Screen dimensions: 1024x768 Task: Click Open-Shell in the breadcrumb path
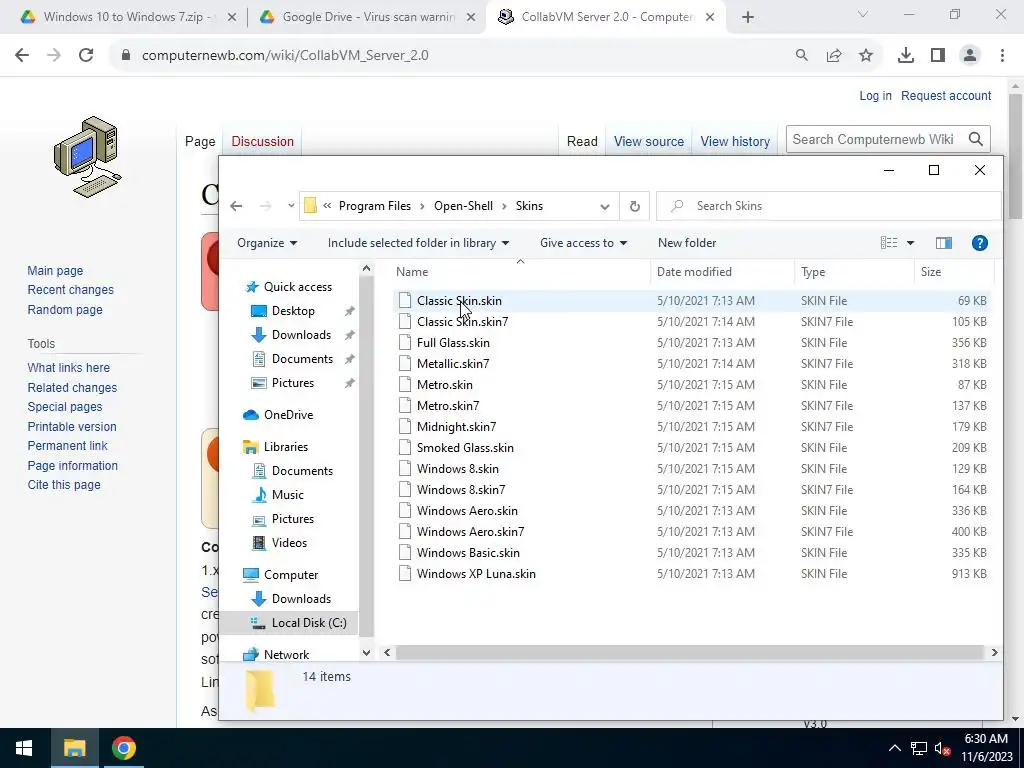pos(463,206)
